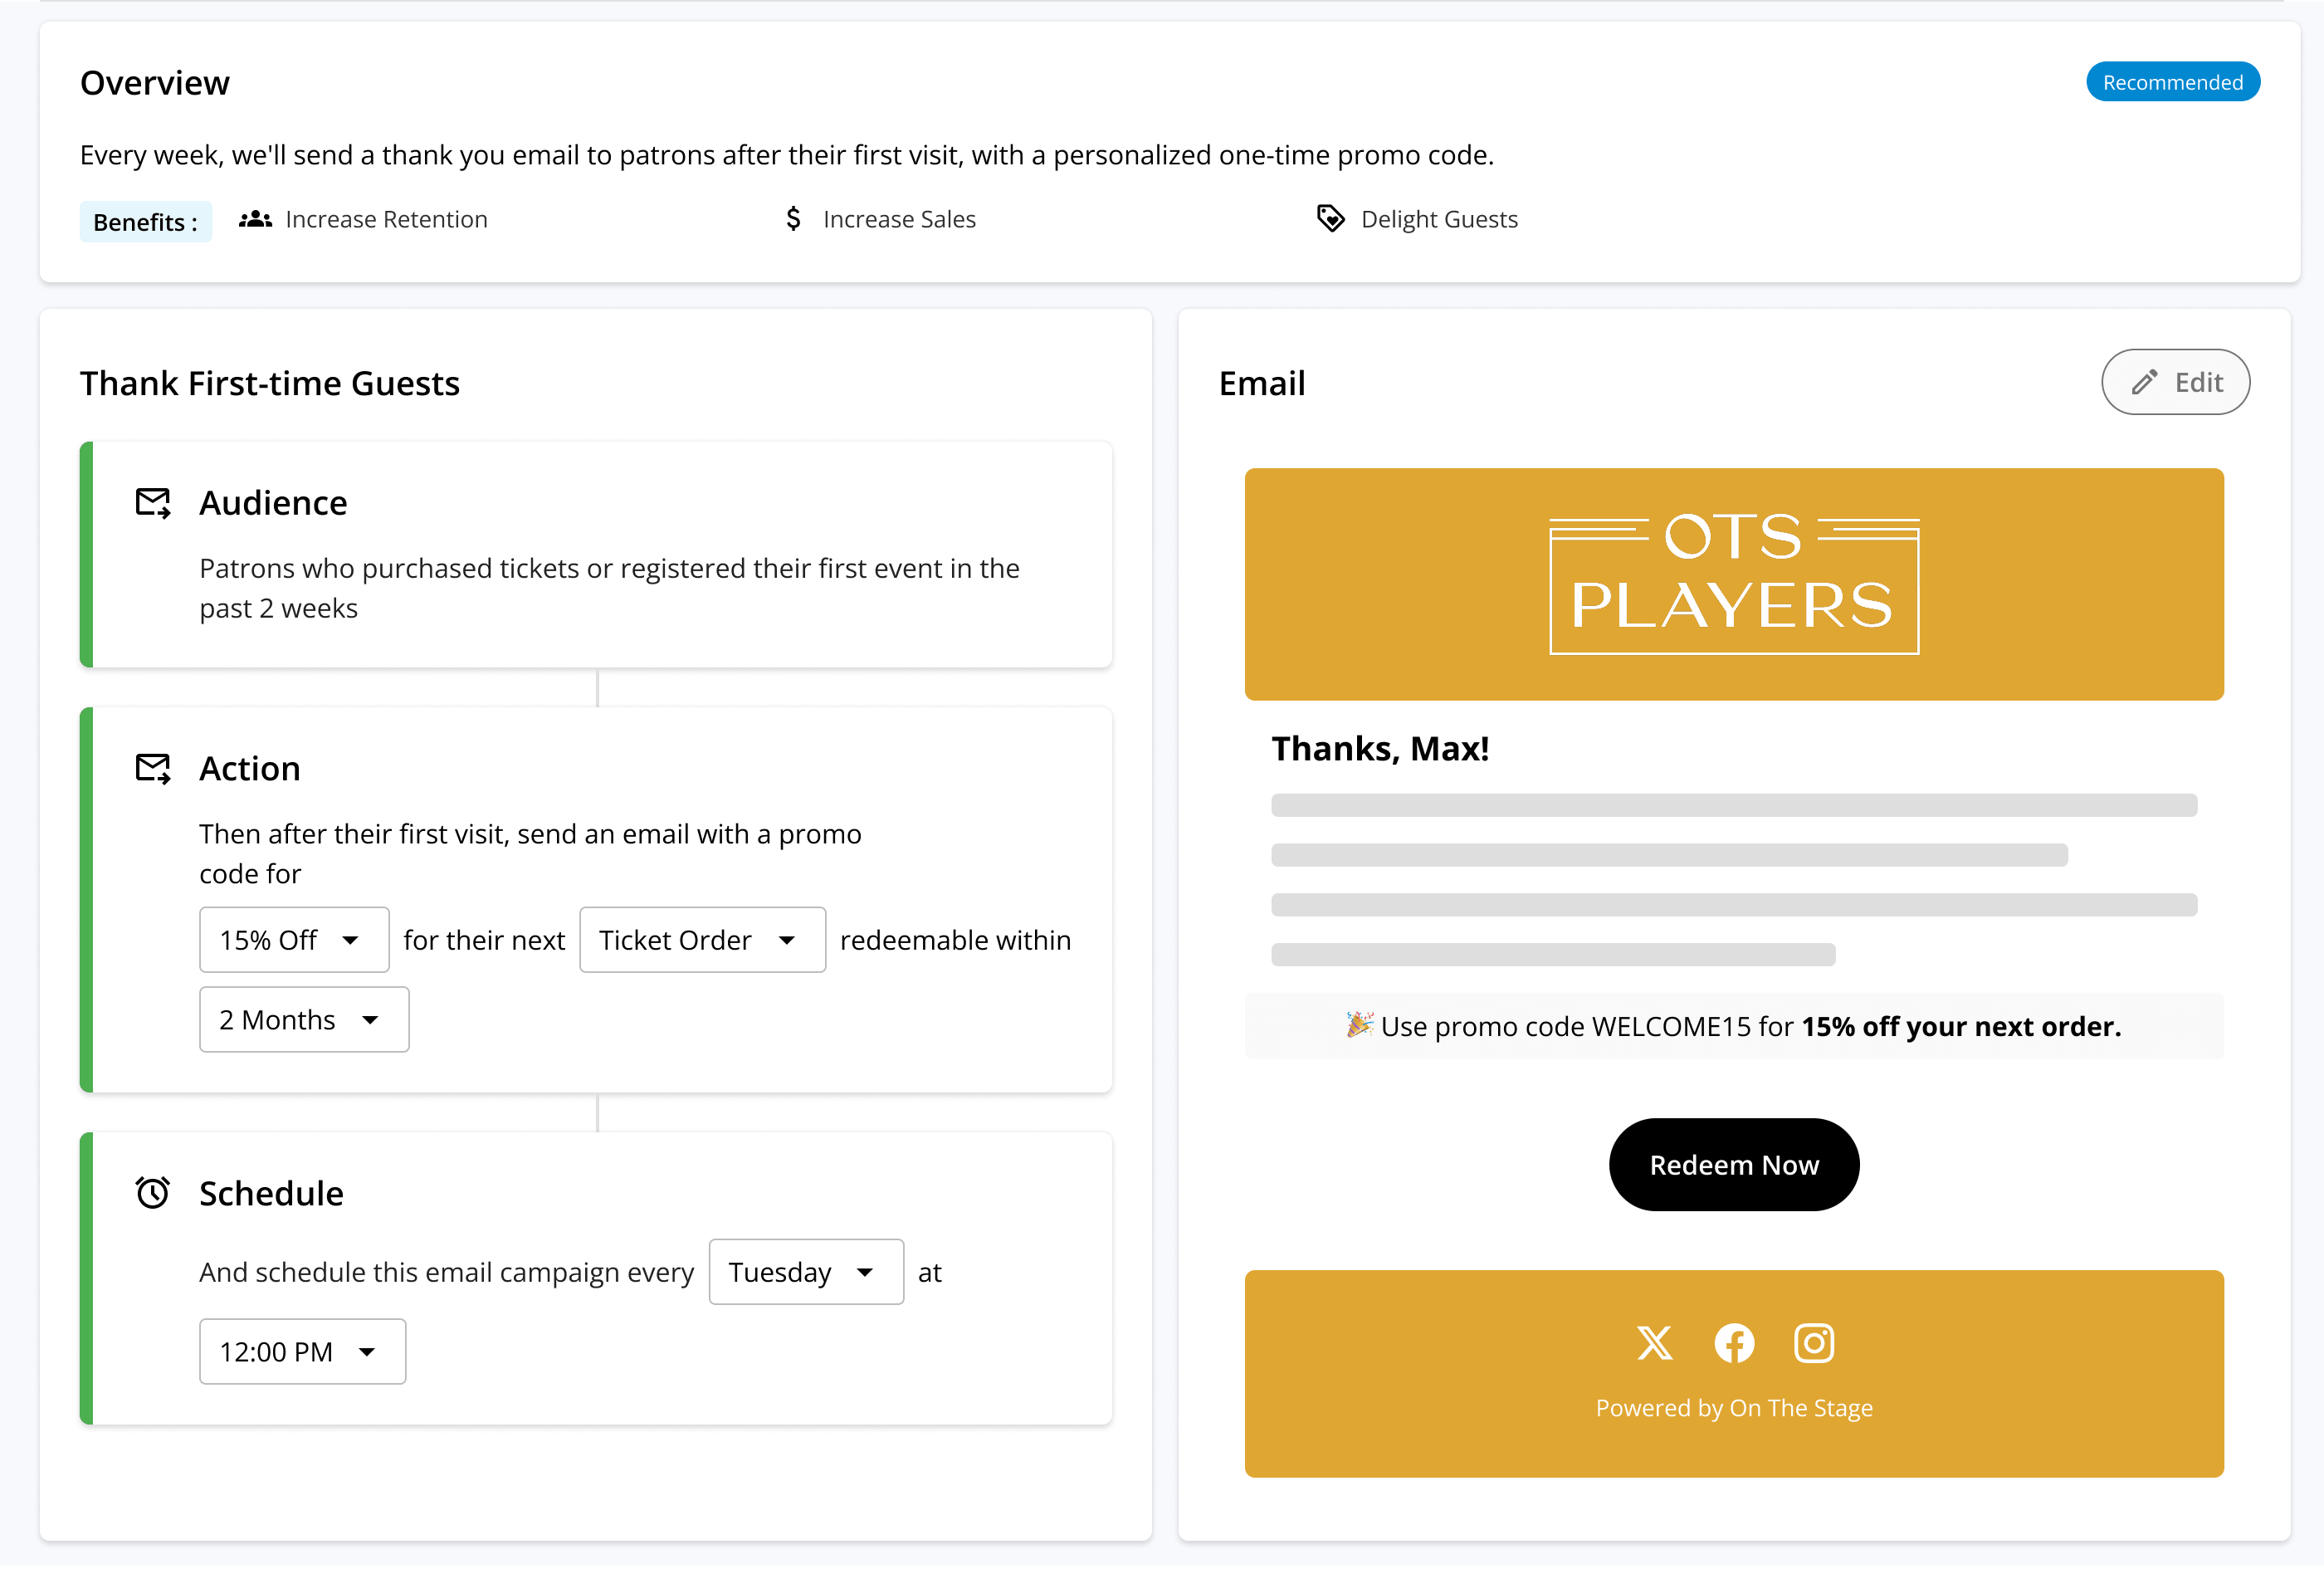Click the 'Increase Sales' benefit text

click(x=899, y=219)
